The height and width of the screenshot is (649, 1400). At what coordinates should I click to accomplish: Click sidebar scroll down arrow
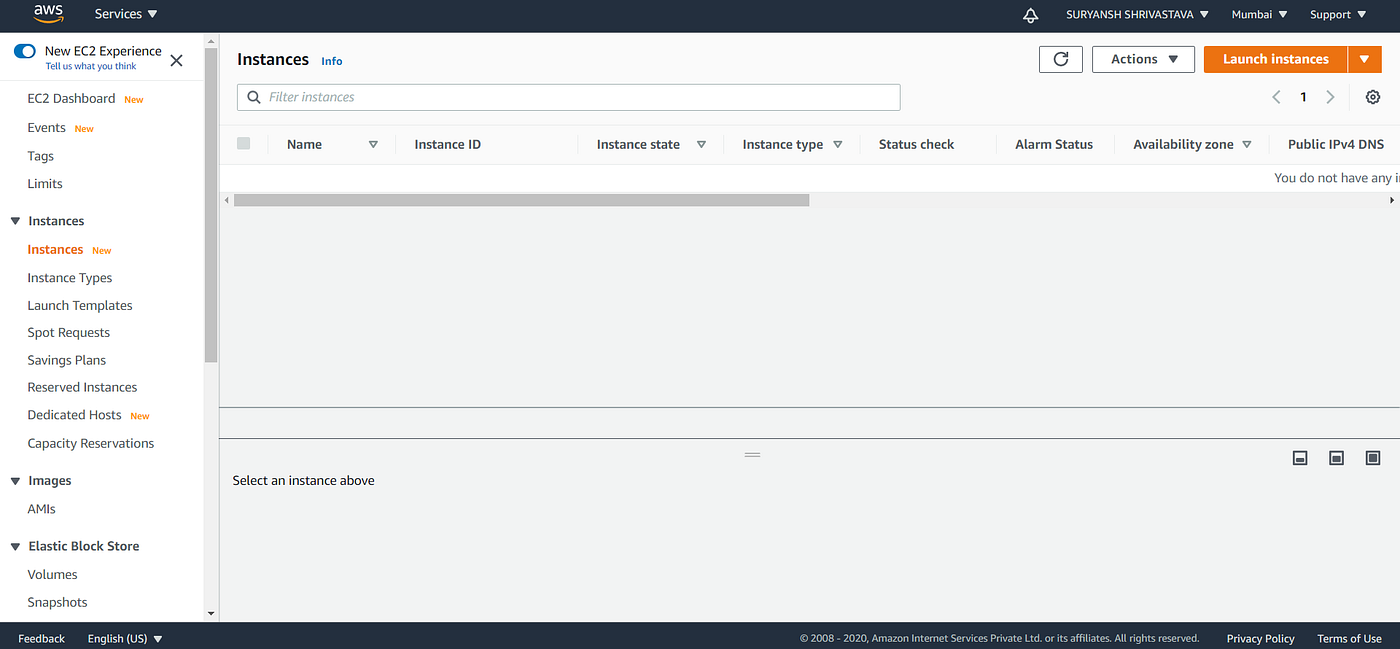pyautogui.click(x=210, y=613)
